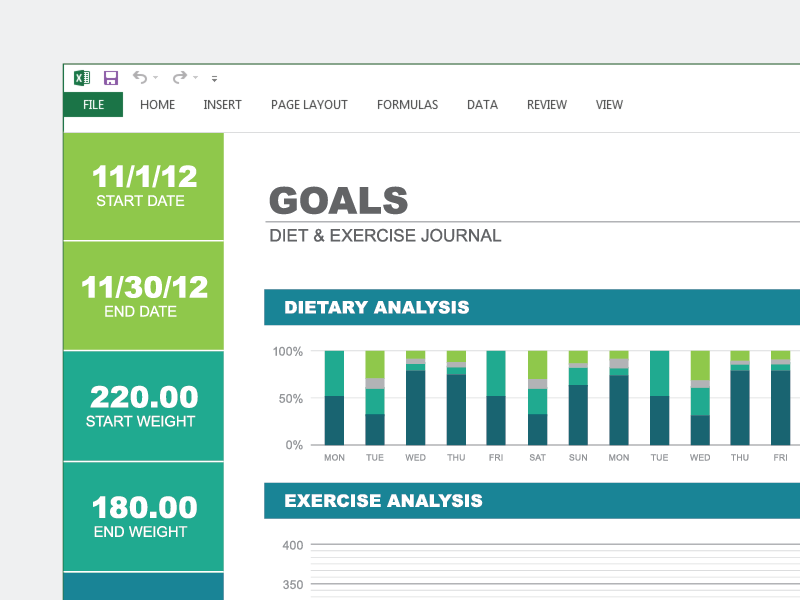The width and height of the screenshot is (800, 600).
Task: Open the undo history dropdown arrow
Action: point(156,78)
